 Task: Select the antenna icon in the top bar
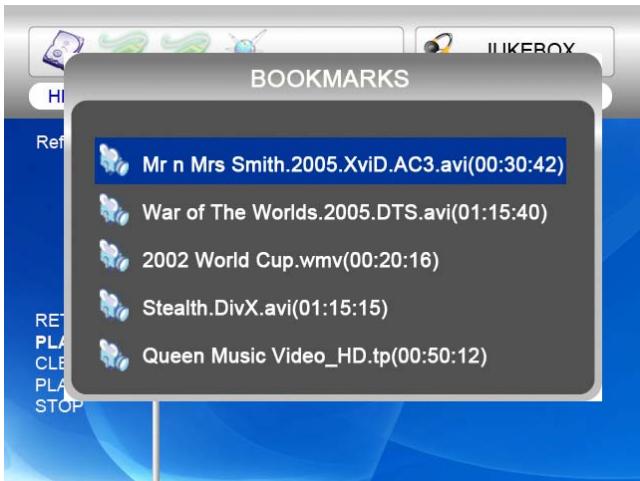click(241, 43)
